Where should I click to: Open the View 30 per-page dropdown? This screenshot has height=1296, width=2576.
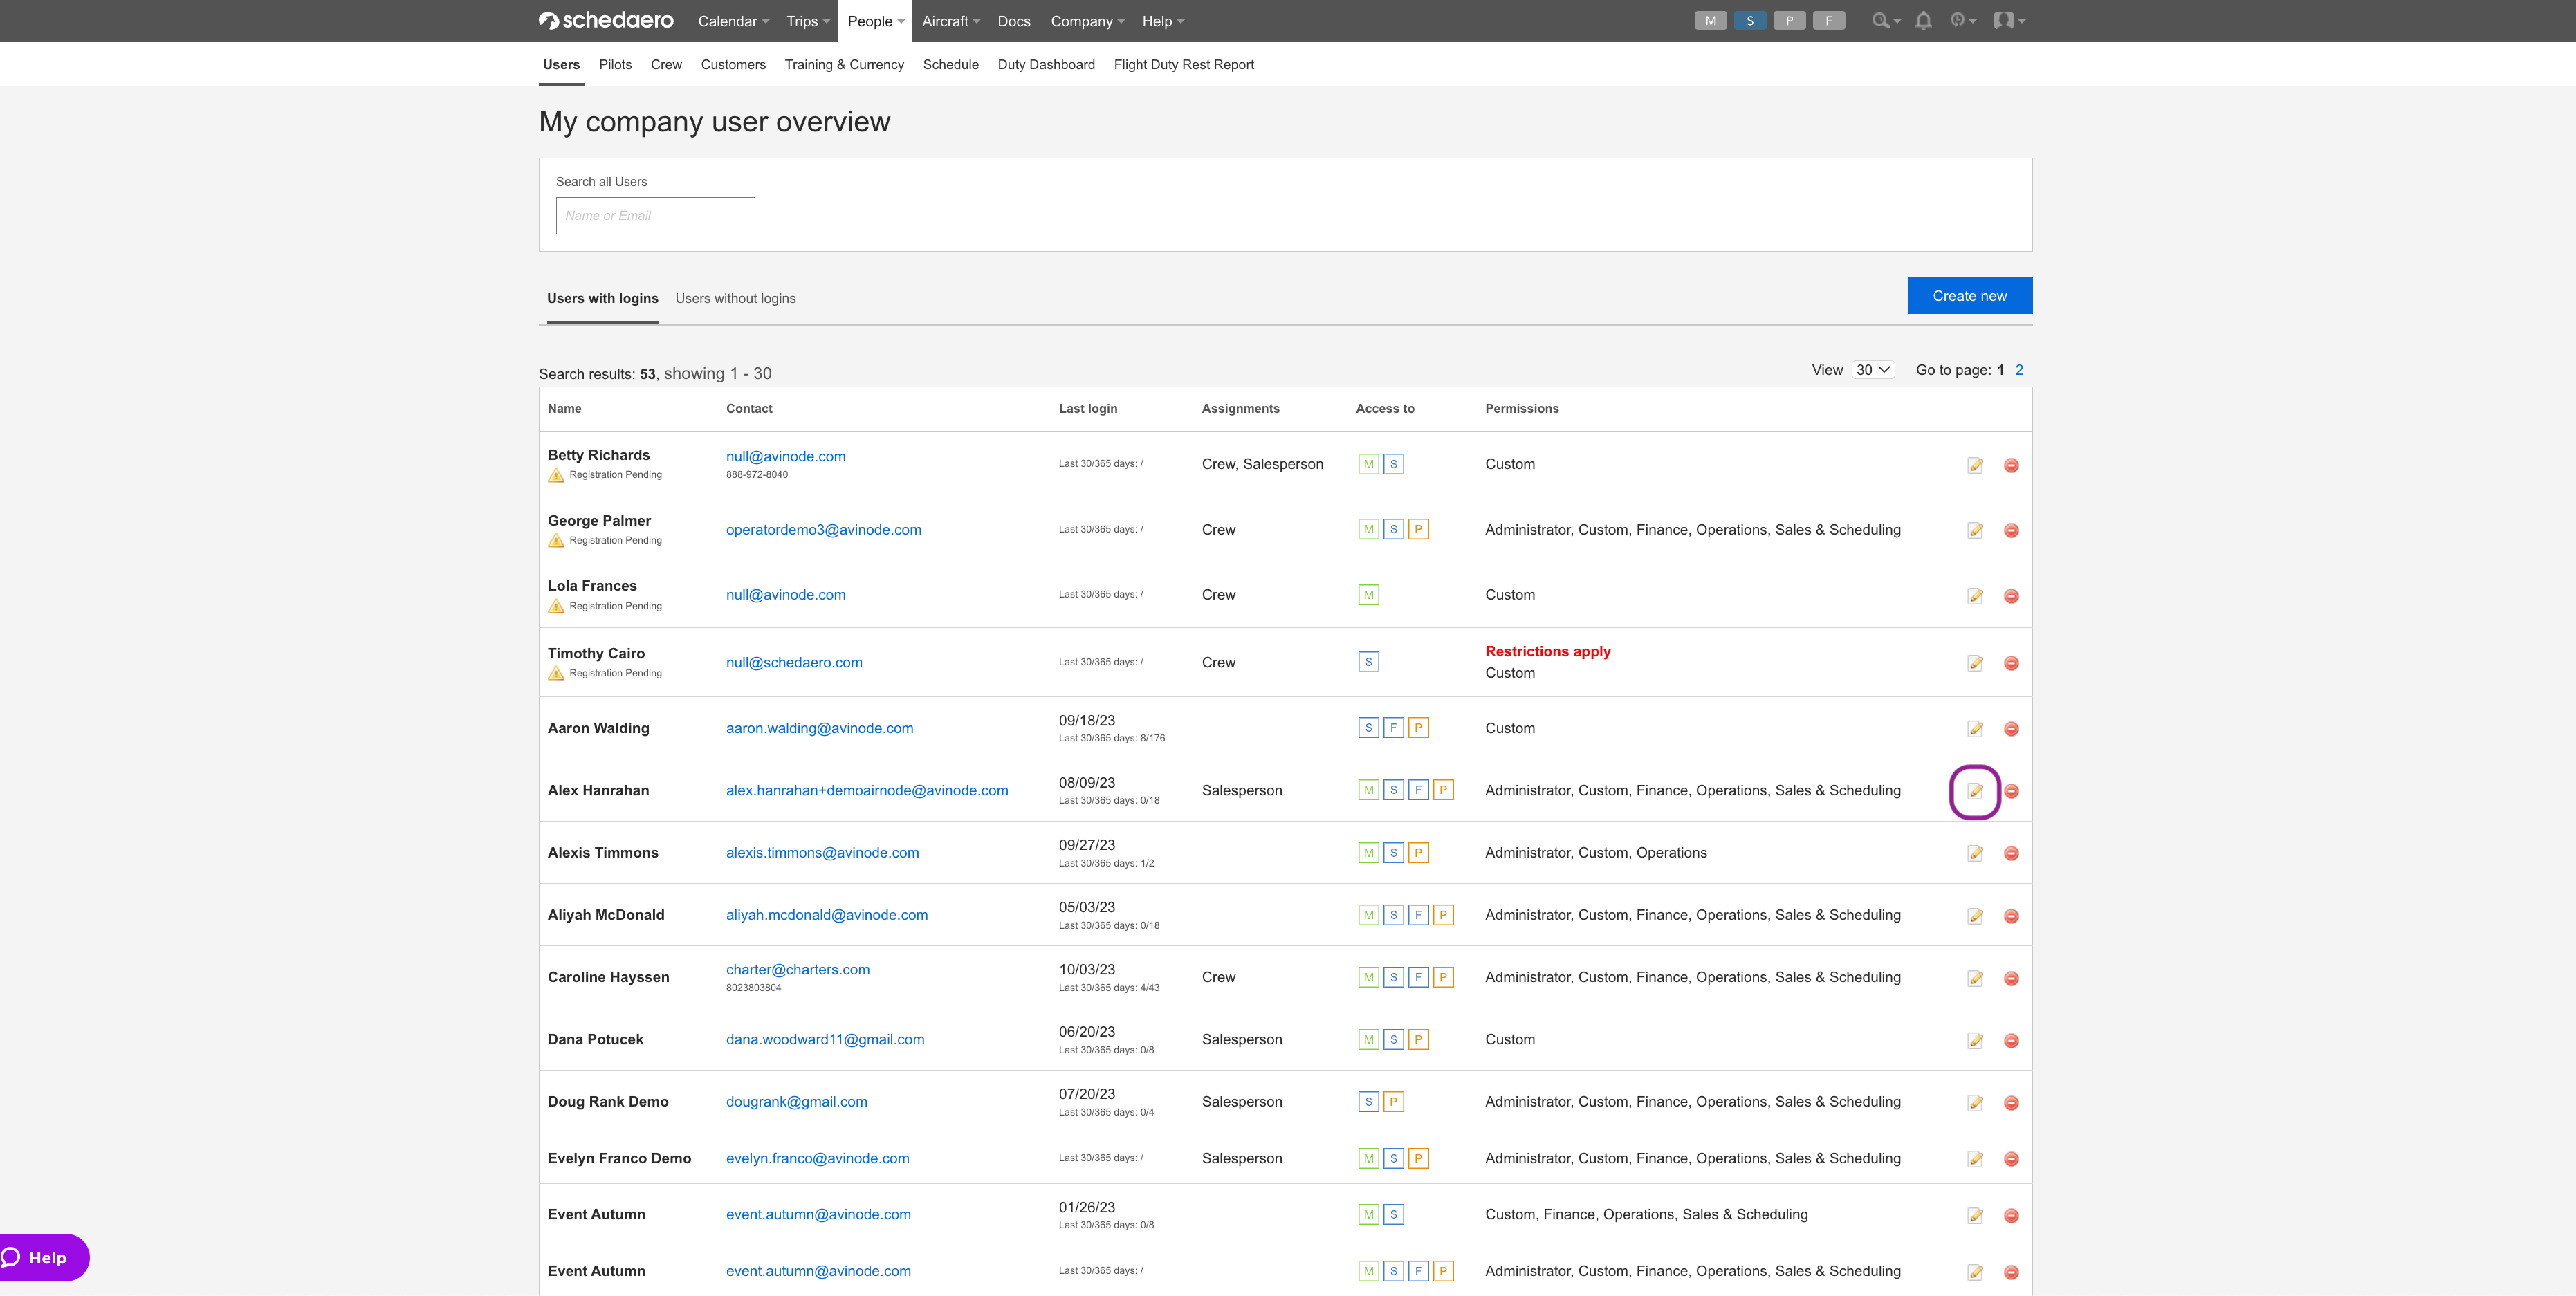[x=1873, y=370]
